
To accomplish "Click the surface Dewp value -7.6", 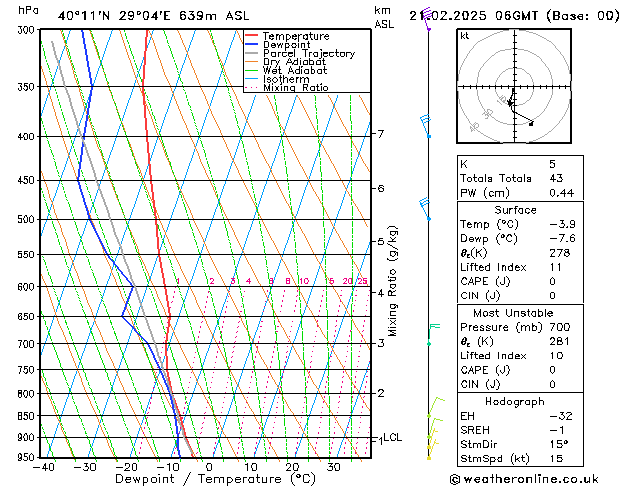I will click(562, 239).
